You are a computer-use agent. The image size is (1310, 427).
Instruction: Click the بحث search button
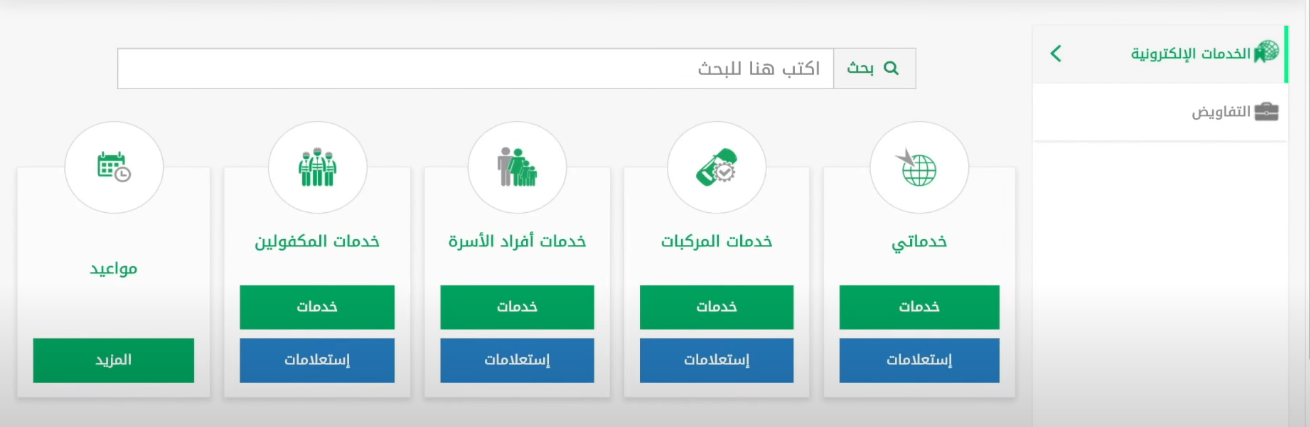tap(874, 68)
